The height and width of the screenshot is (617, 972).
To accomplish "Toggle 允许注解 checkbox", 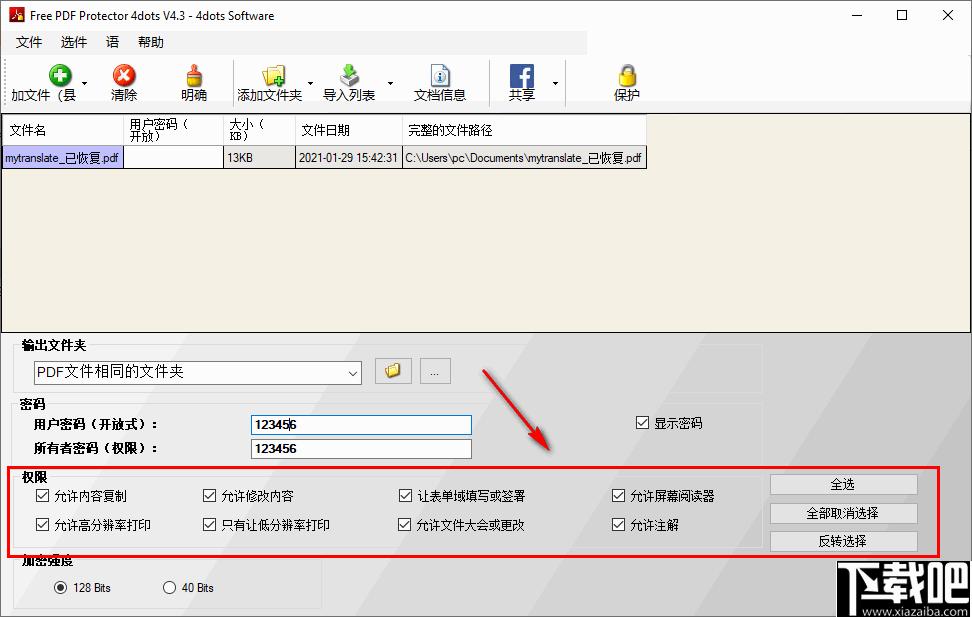I will (618, 525).
